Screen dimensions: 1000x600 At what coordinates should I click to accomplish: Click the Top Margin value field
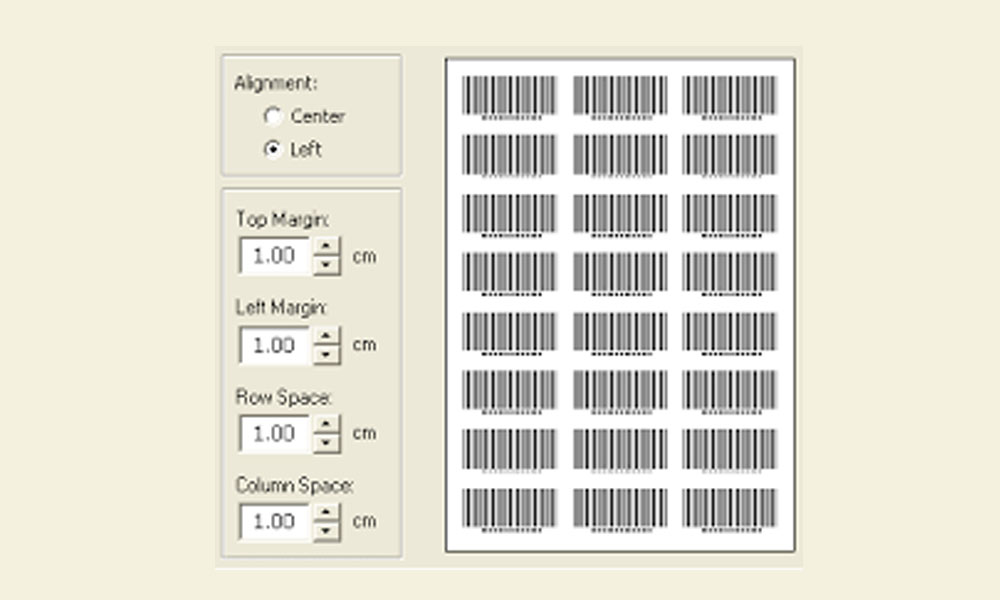(275, 256)
